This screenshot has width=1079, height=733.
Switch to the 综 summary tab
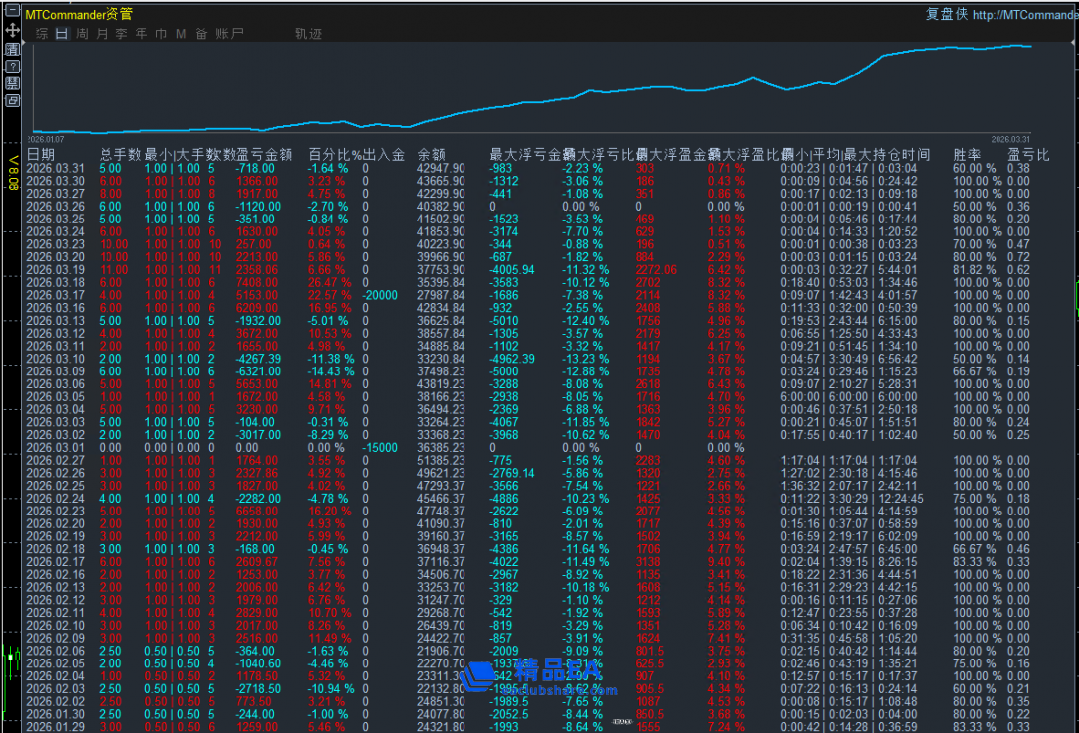click(42, 34)
